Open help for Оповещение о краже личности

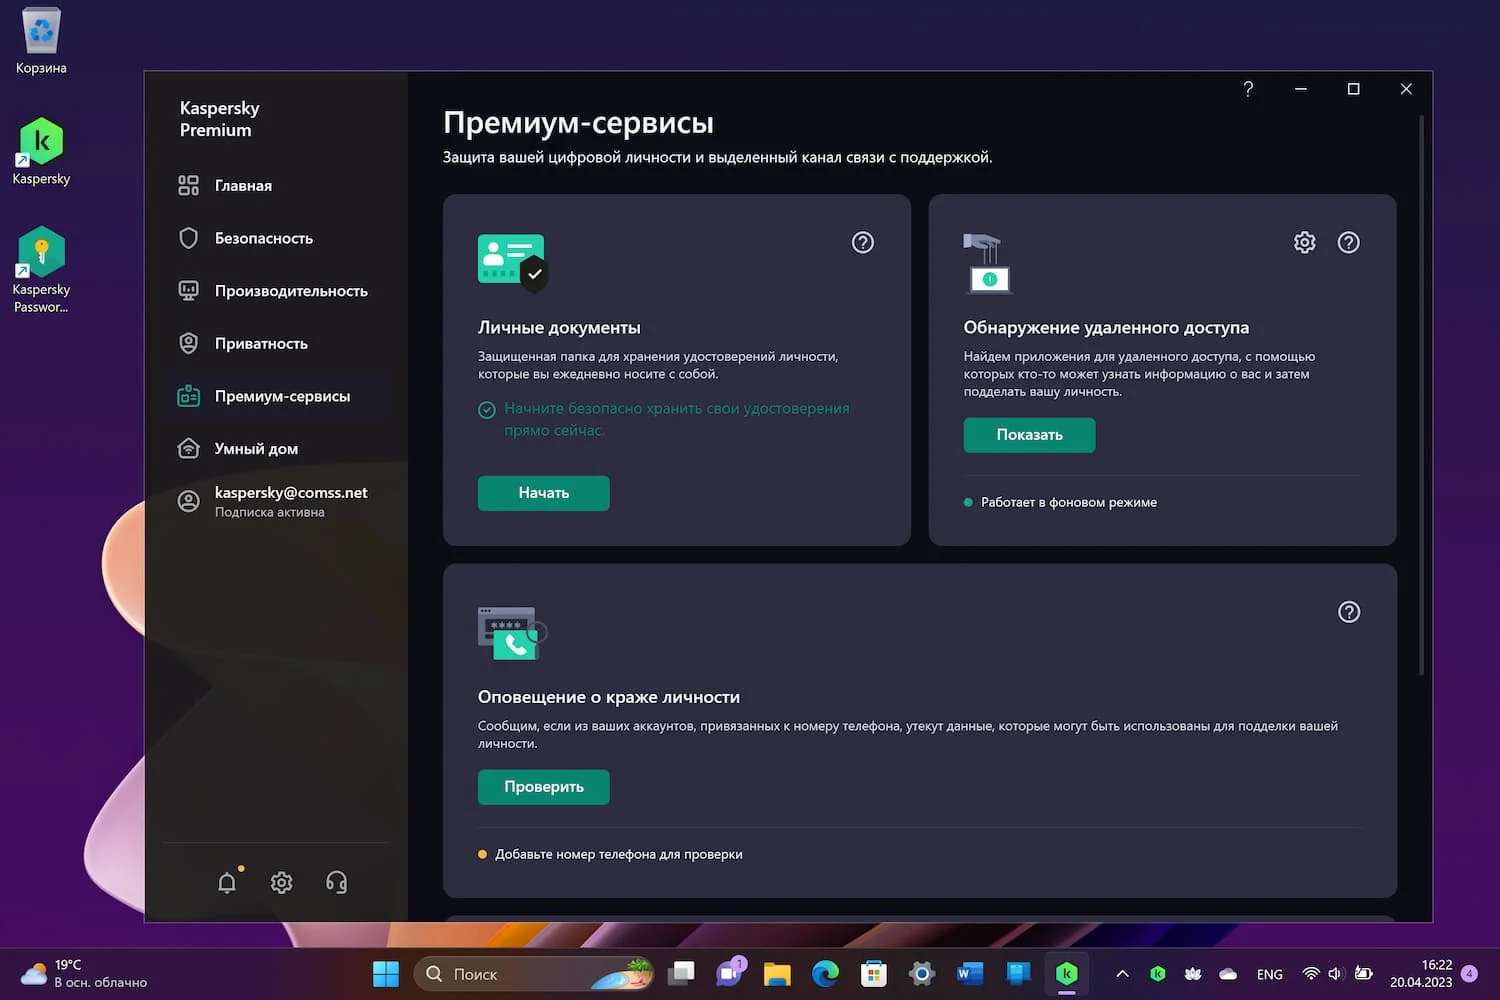pyautogui.click(x=1348, y=612)
